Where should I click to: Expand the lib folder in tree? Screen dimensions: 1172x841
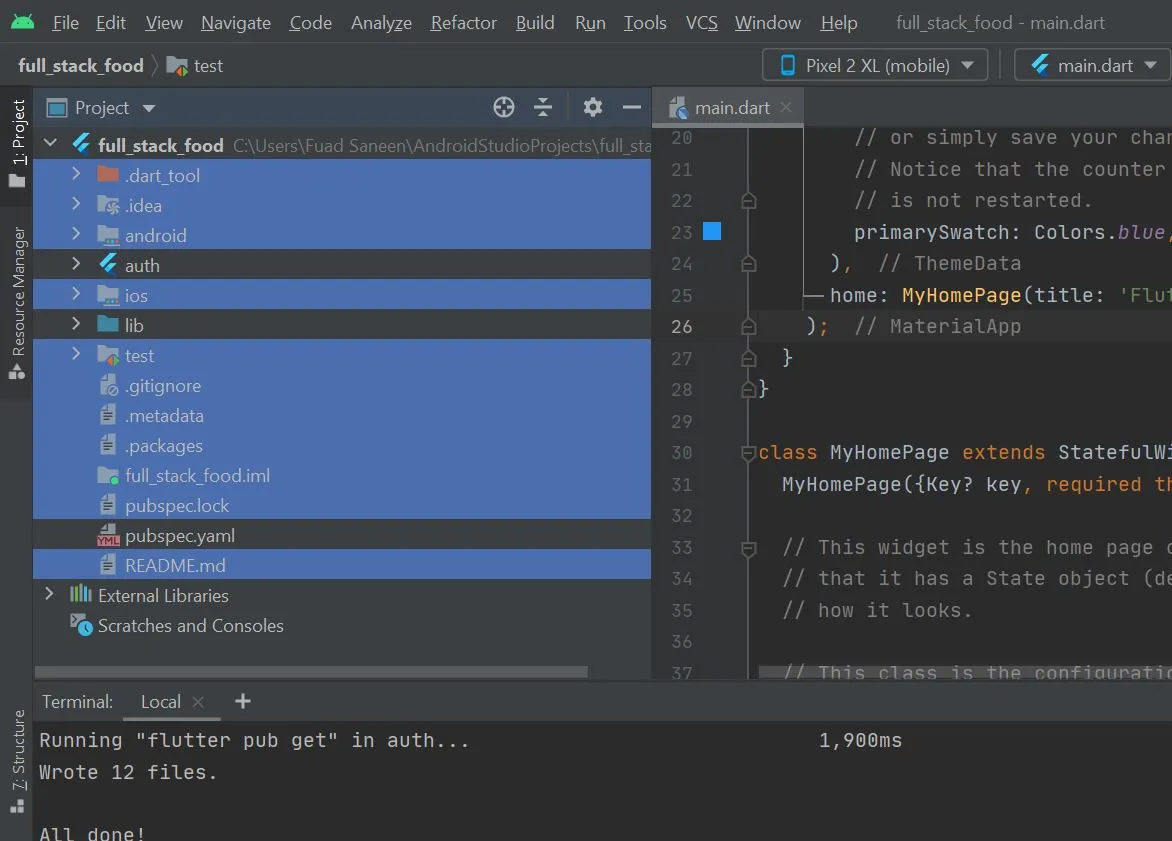pos(76,325)
